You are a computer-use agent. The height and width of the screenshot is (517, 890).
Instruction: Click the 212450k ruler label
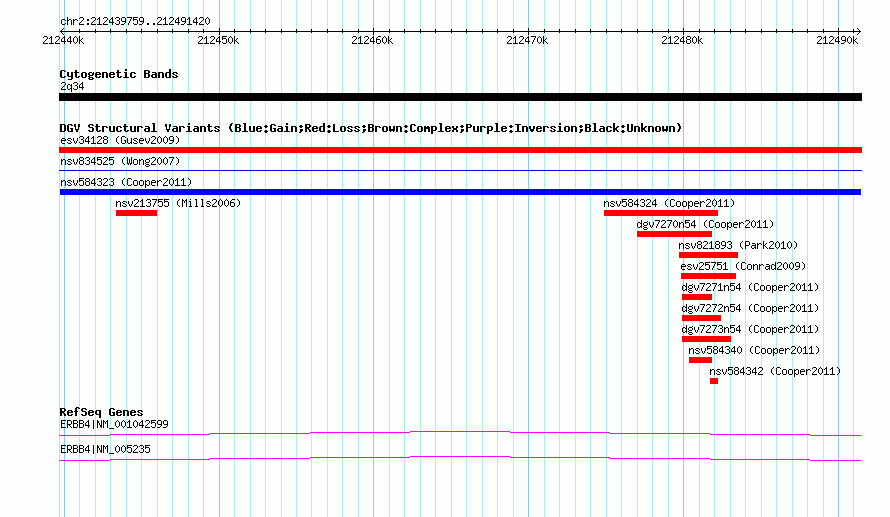218,40
